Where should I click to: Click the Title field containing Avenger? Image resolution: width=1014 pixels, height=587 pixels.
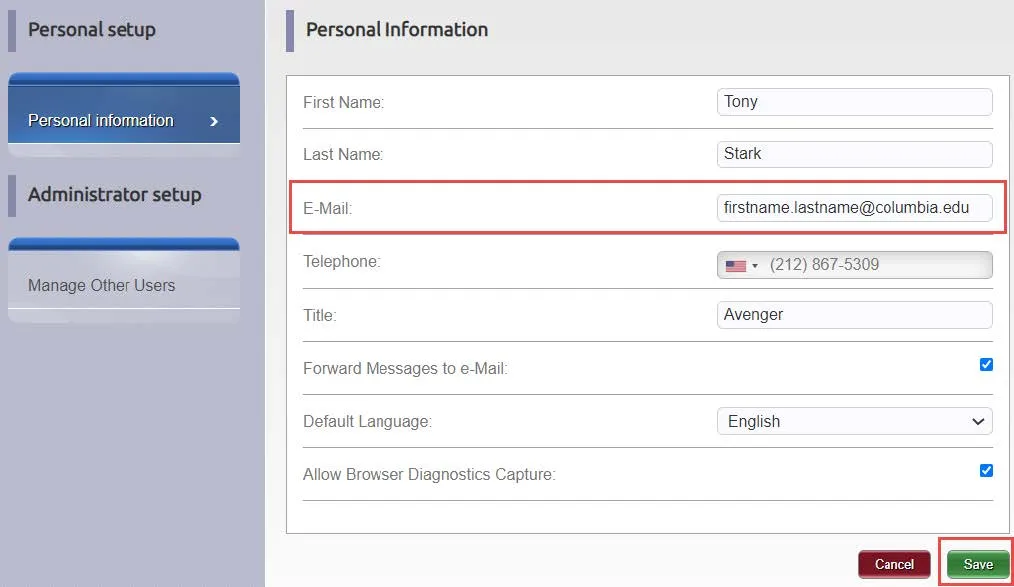pos(854,315)
